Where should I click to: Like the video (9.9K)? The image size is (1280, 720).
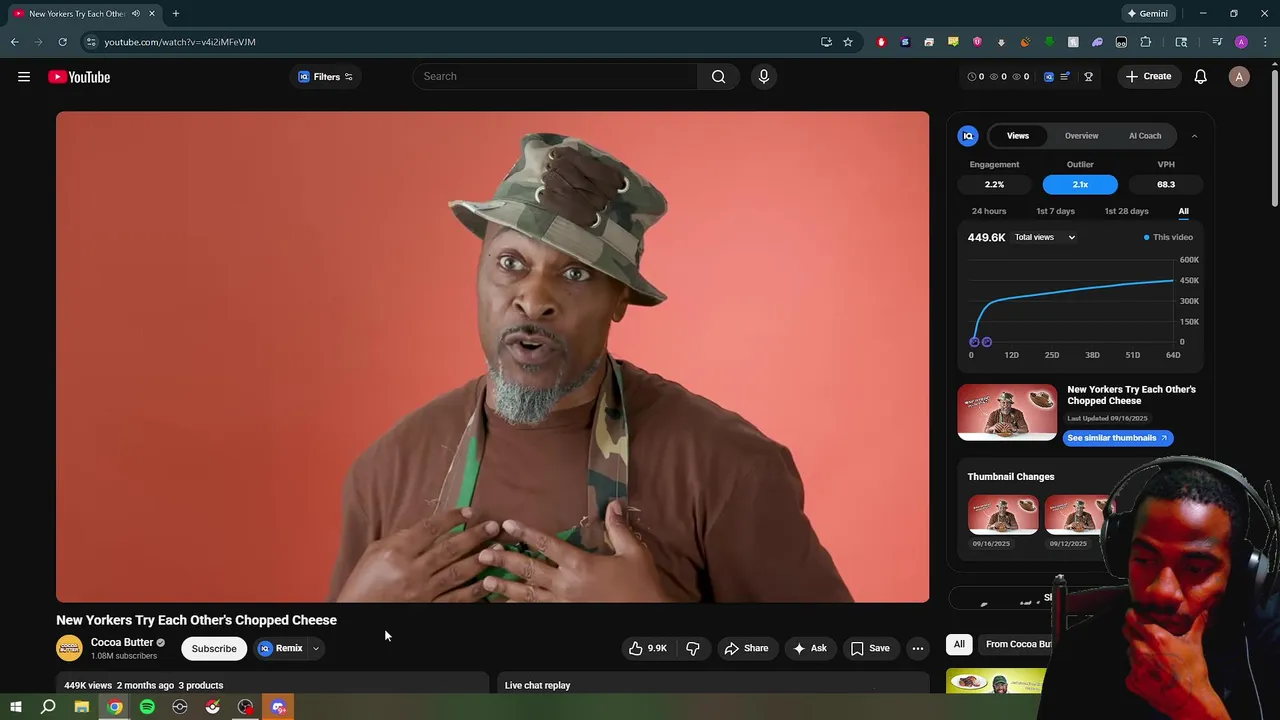tap(647, 648)
